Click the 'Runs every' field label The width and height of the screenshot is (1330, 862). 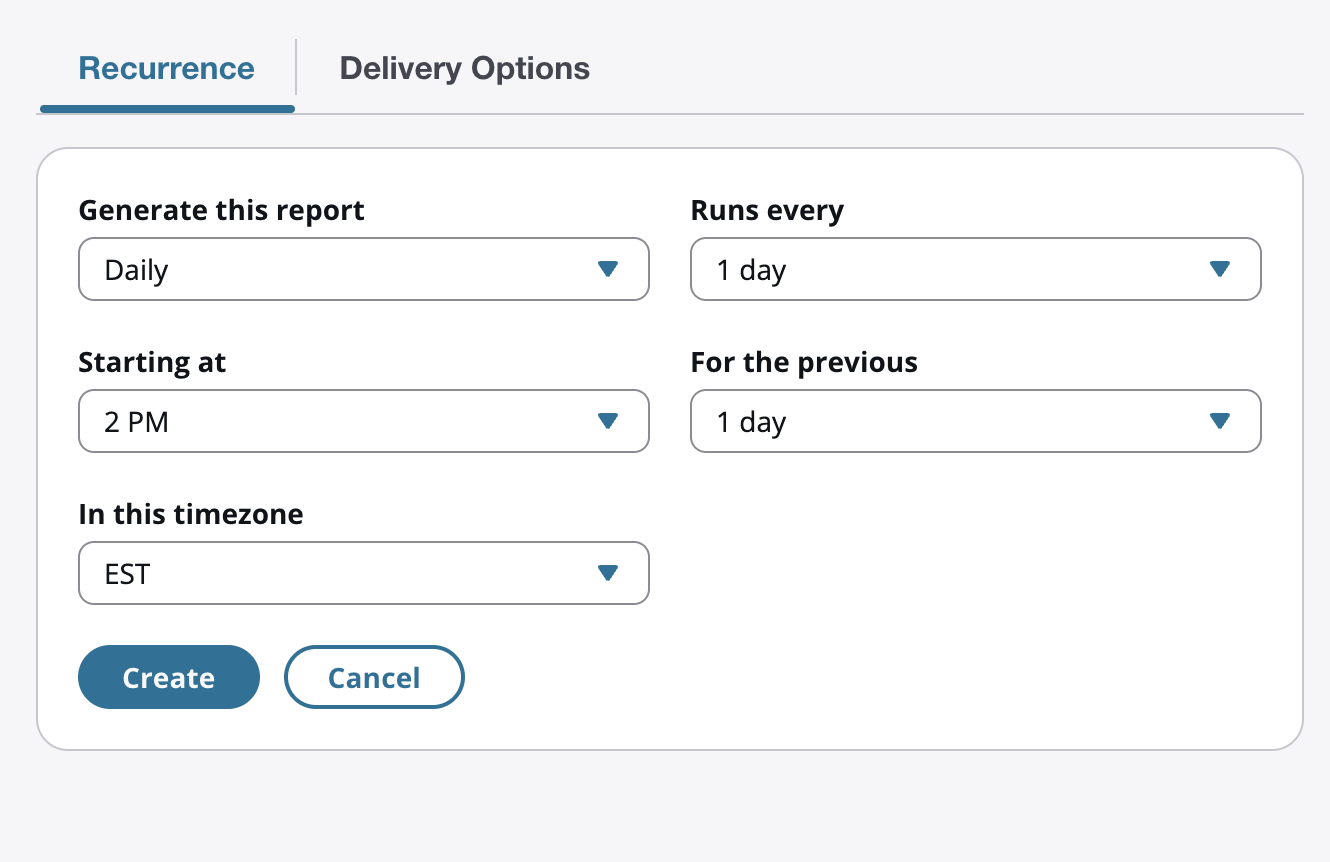click(x=767, y=210)
